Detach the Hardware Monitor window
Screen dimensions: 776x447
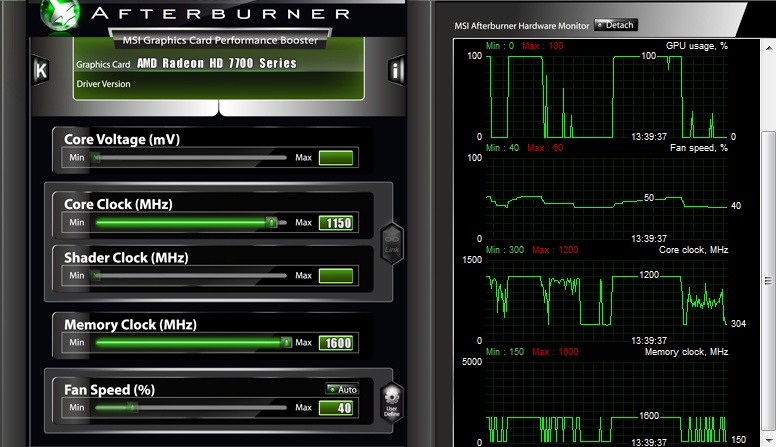(615, 25)
